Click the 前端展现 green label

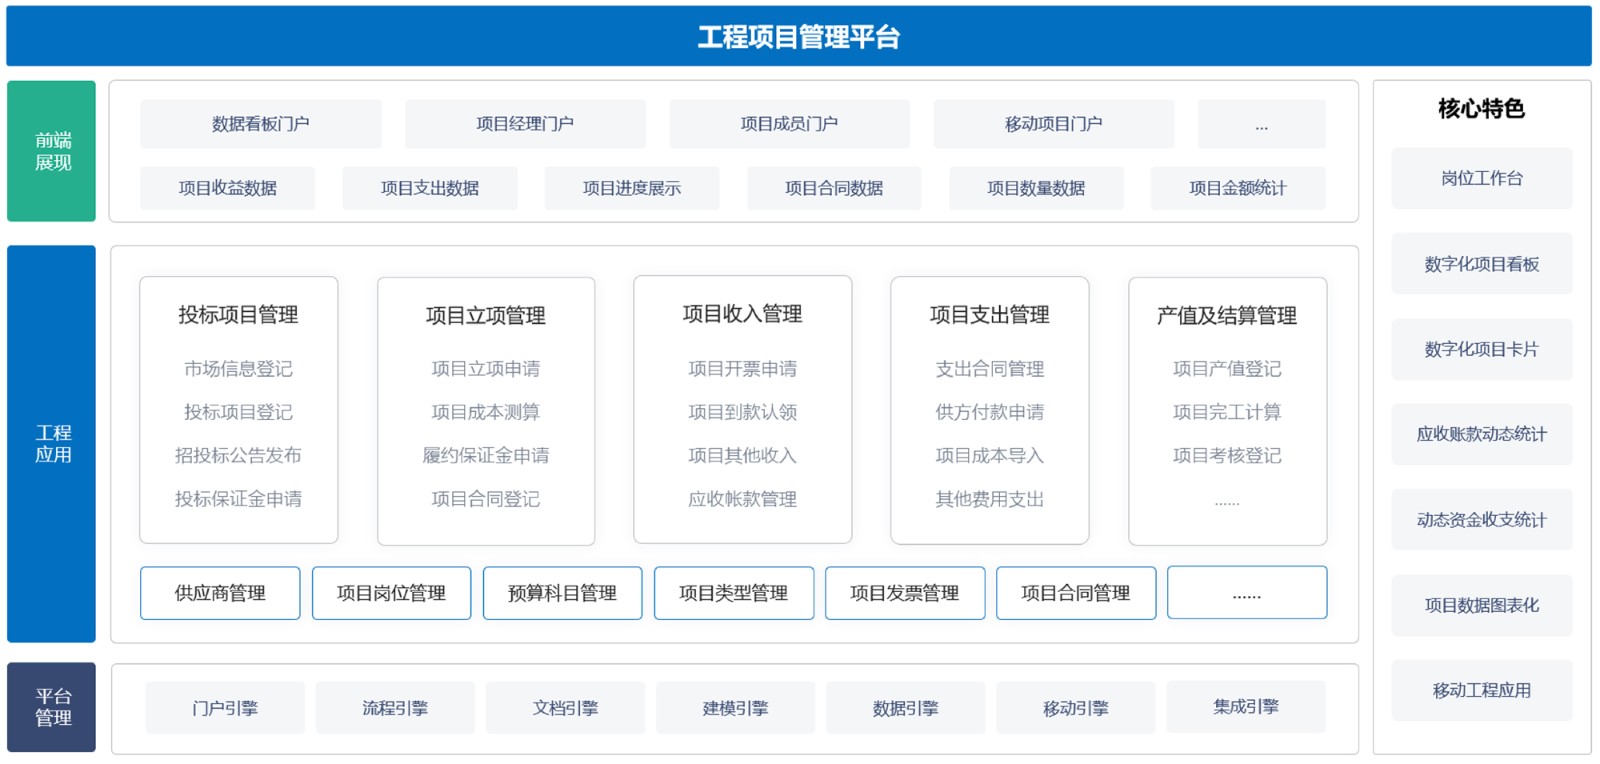pyautogui.click(x=52, y=151)
